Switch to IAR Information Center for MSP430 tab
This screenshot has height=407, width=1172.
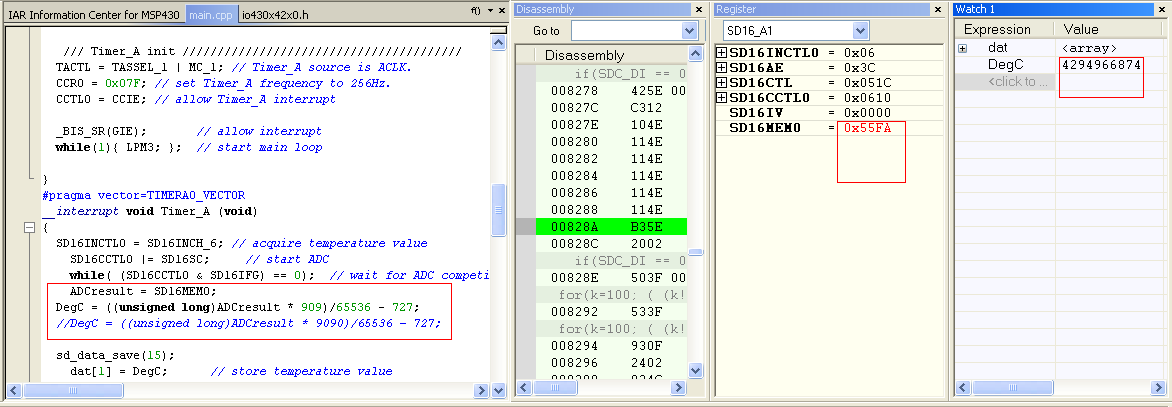click(x=94, y=14)
